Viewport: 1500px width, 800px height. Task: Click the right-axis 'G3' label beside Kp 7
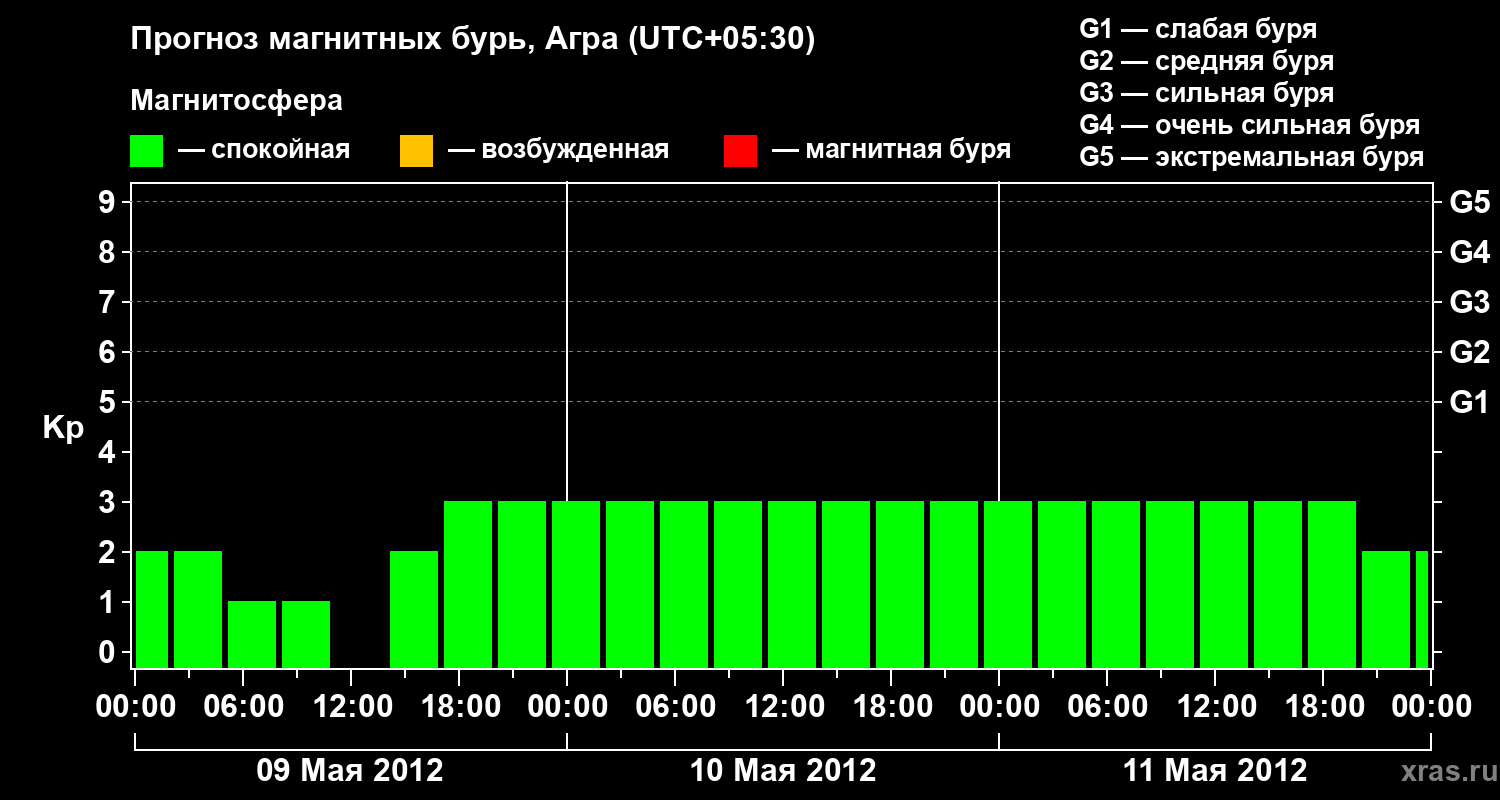coord(1469,302)
